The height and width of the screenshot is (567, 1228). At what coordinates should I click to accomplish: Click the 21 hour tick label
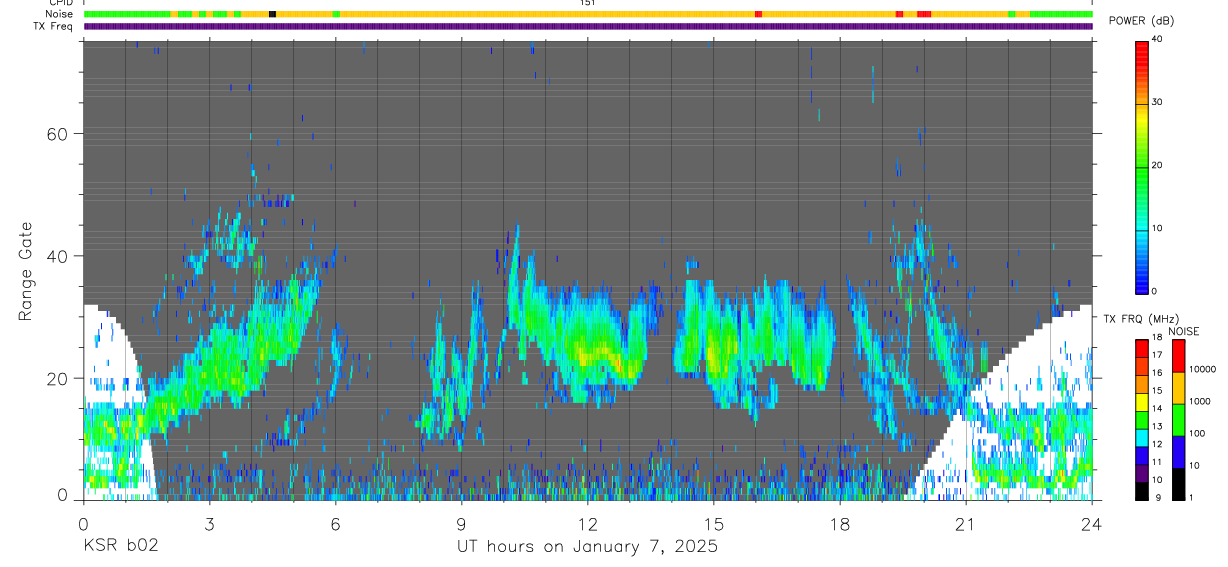click(x=965, y=525)
